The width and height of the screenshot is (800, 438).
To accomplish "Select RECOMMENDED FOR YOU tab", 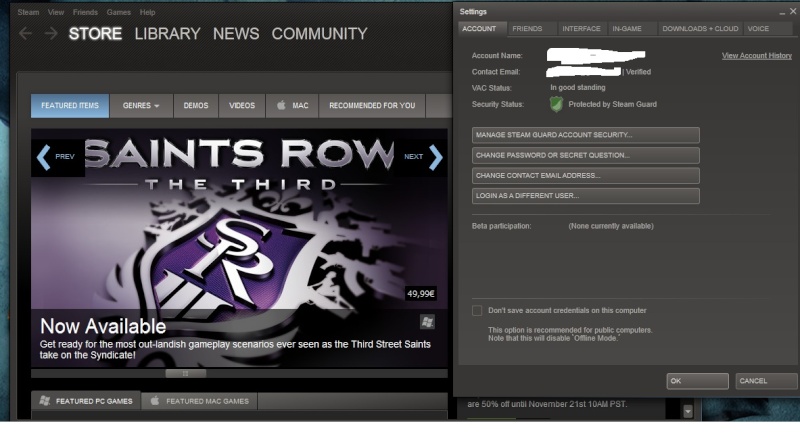I will pos(372,106).
